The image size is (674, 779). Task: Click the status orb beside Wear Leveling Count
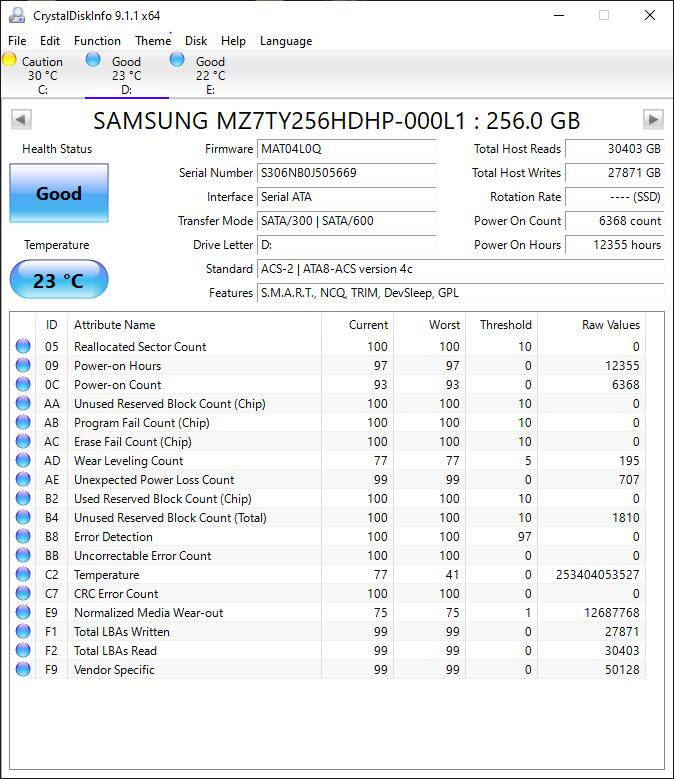23,461
